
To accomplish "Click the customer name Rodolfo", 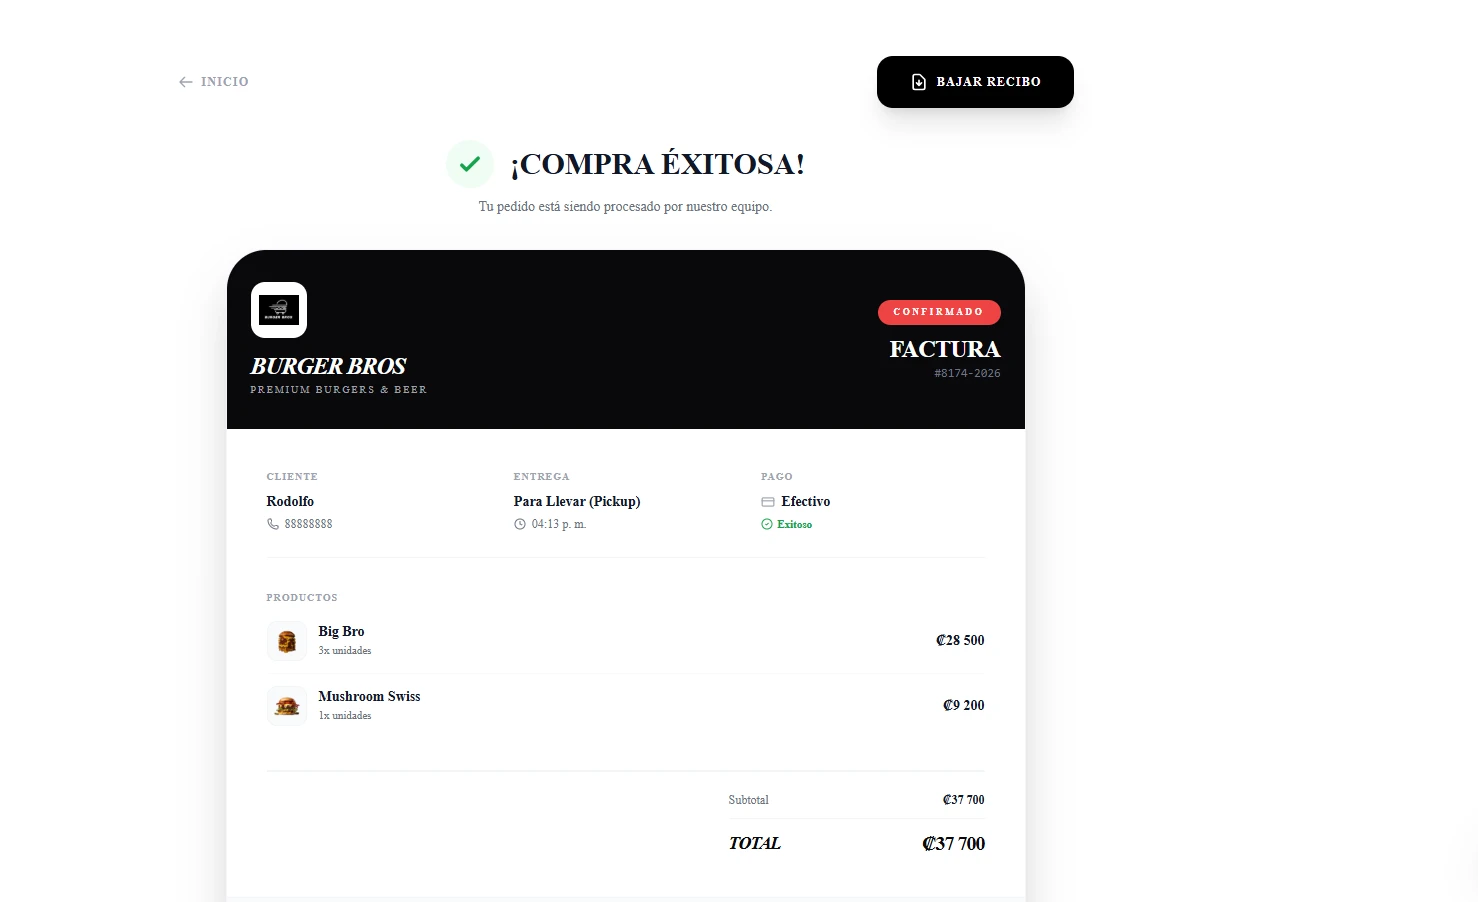I will 290,501.
